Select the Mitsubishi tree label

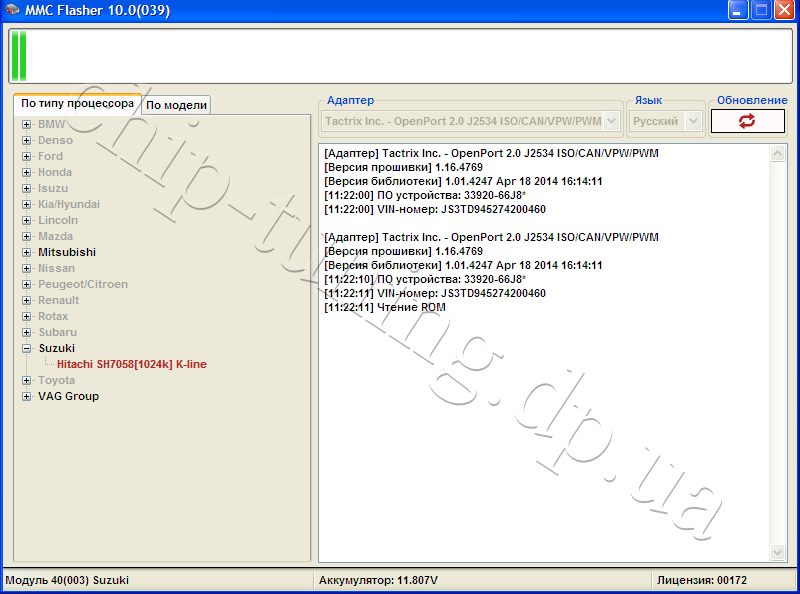coord(67,252)
